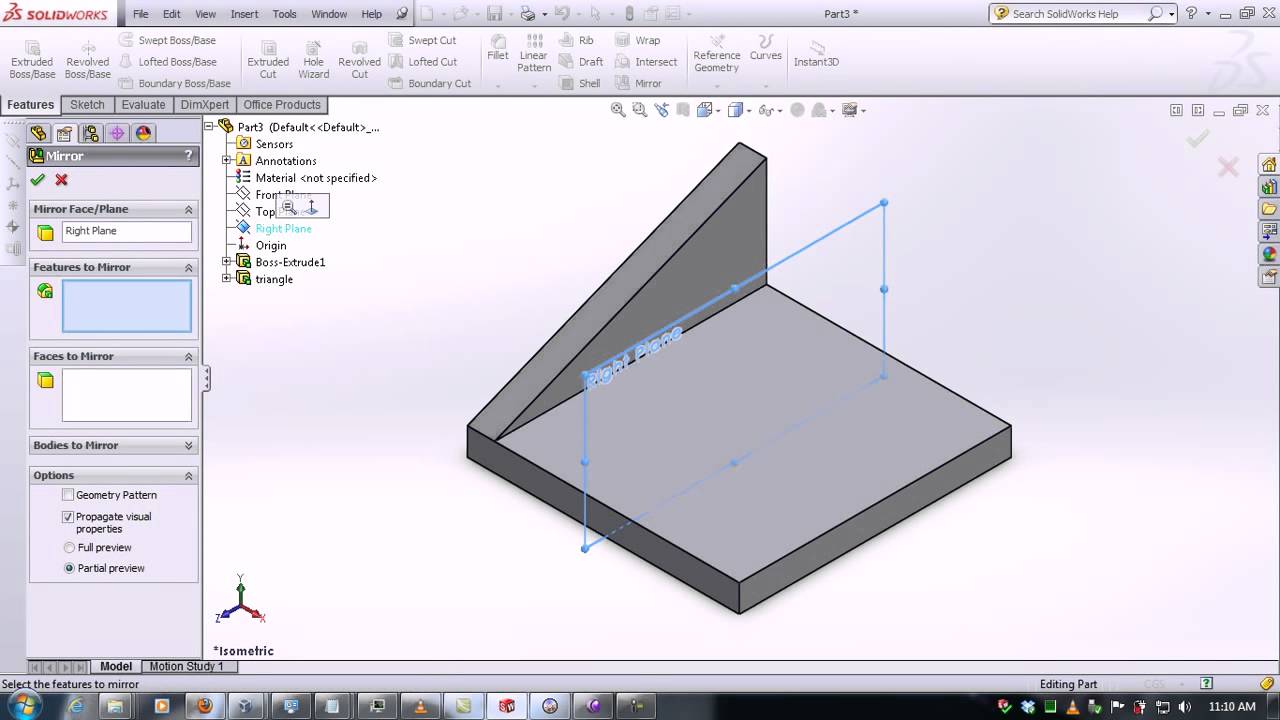Click the Save icon in title toolbar
Viewport: 1280px width, 720px height.
pos(495,14)
